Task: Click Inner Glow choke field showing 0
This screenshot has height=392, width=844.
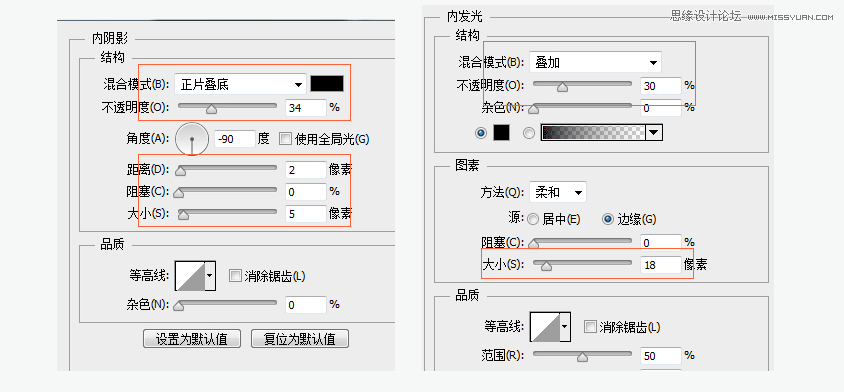Action: pyautogui.click(x=661, y=243)
